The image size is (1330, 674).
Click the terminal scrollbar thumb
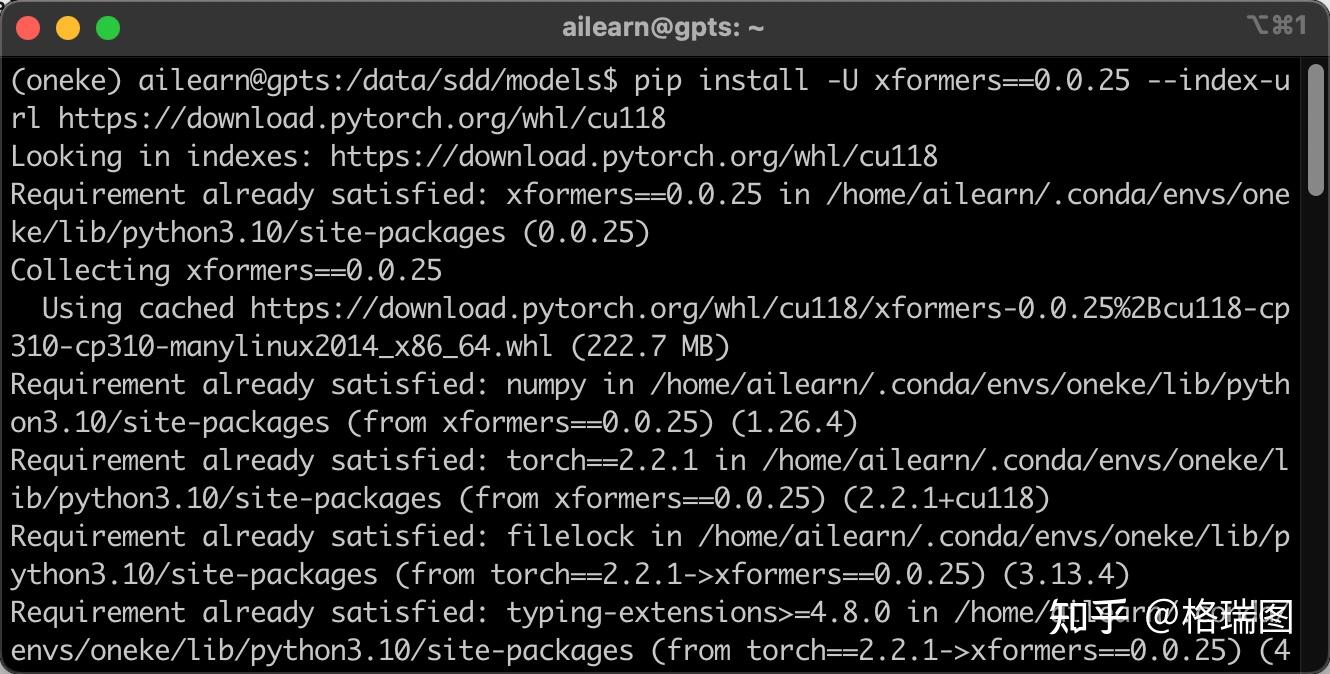1316,130
